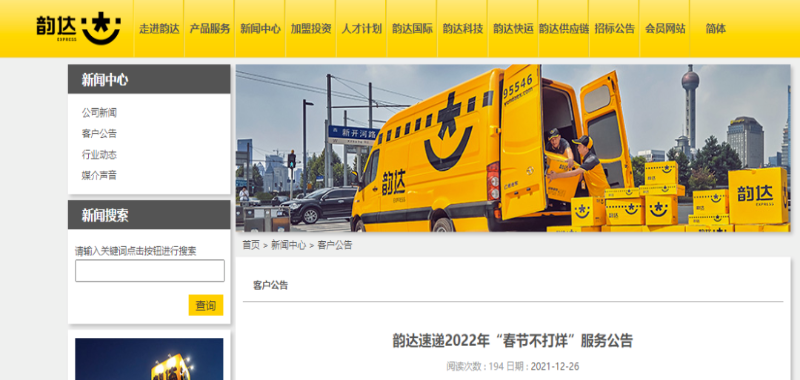This screenshot has height=380, width=800.
Task: Open 公司新闻 in the sidebar
Action: click(99, 113)
